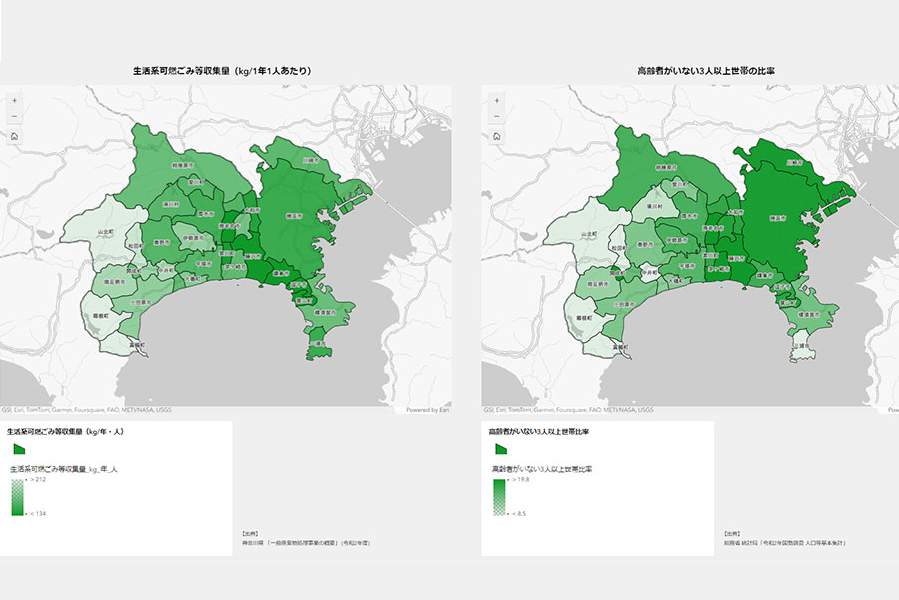Select 小田原市 on the right map

pyautogui.click(x=622, y=302)
